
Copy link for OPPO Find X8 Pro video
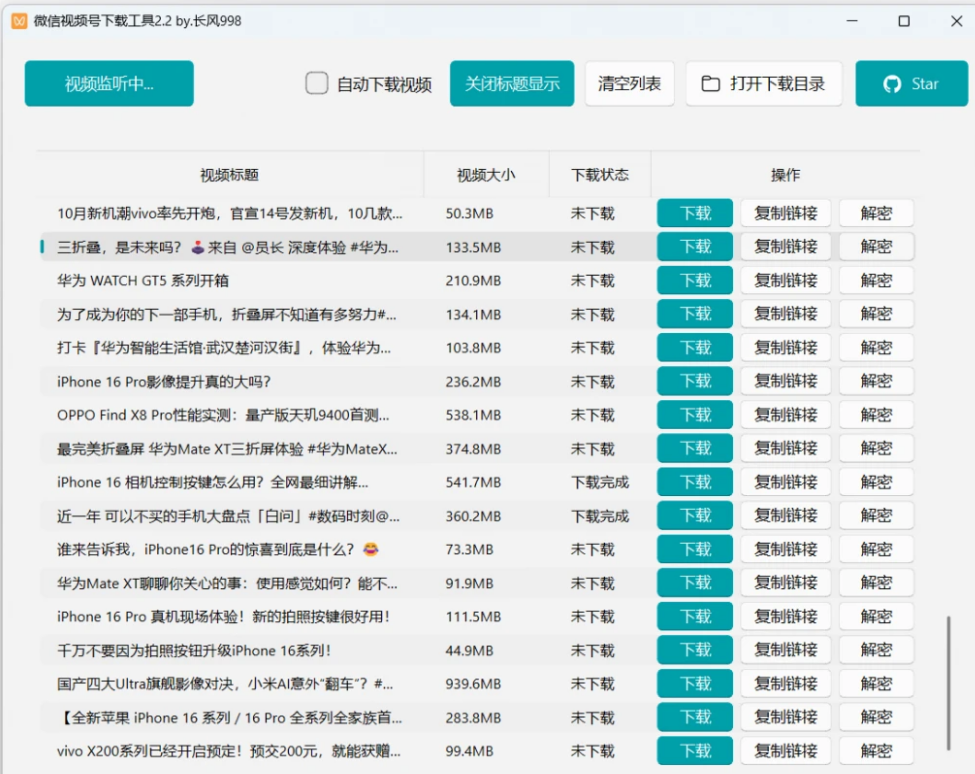785,415
